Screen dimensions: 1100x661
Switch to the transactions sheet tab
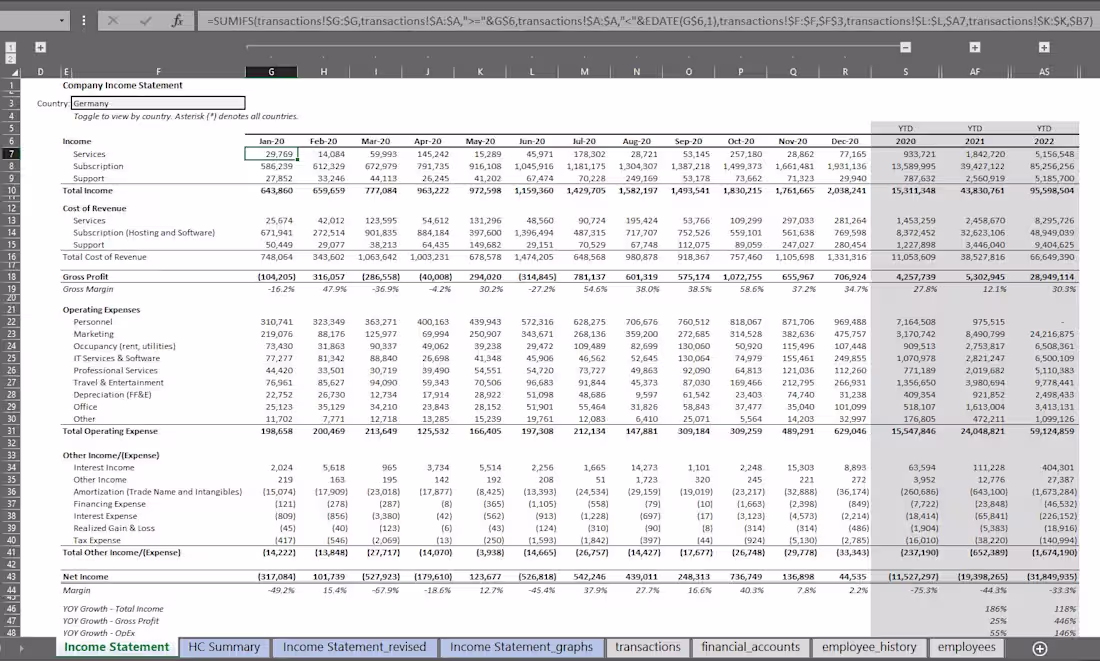coord(648,647)
